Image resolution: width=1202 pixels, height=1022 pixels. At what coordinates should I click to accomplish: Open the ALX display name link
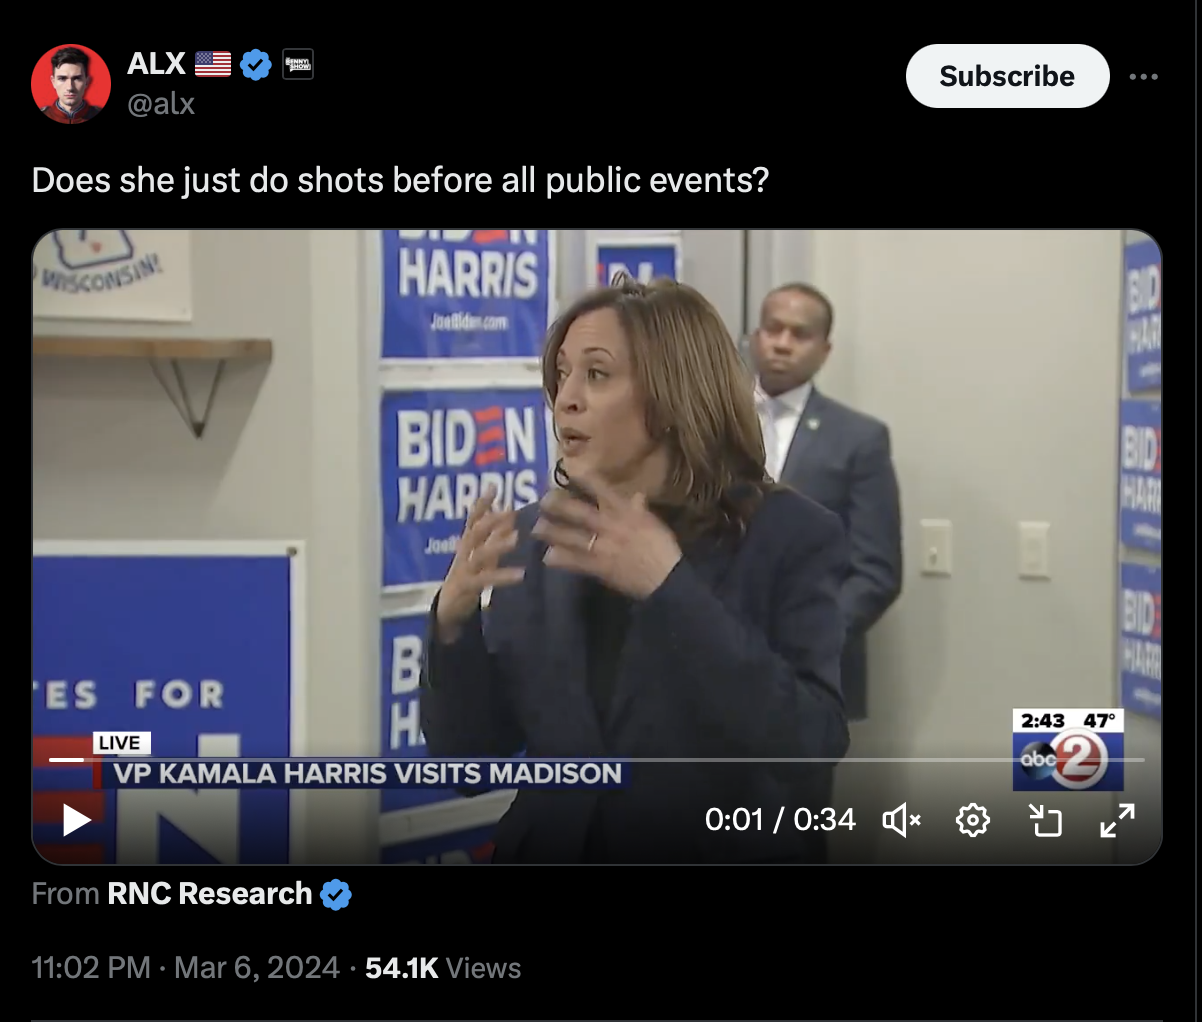tap(156, 63)
